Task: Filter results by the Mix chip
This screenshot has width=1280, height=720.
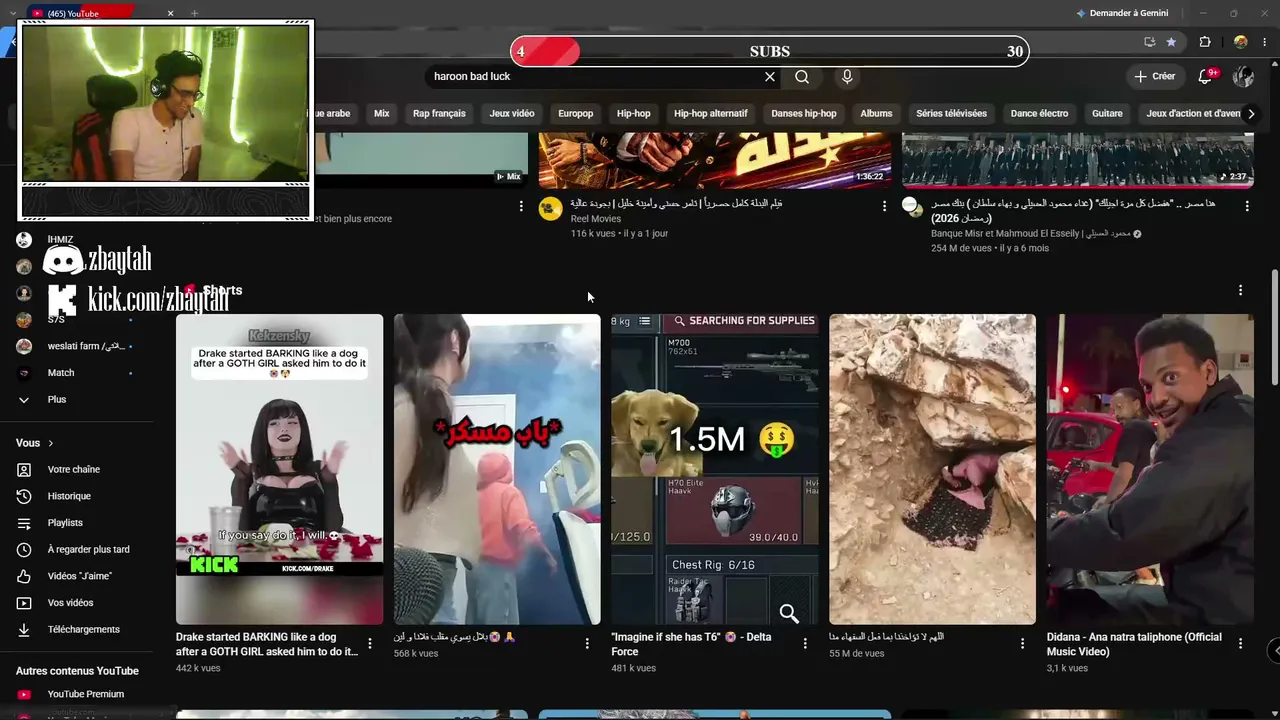Action: tap(382, 114)
